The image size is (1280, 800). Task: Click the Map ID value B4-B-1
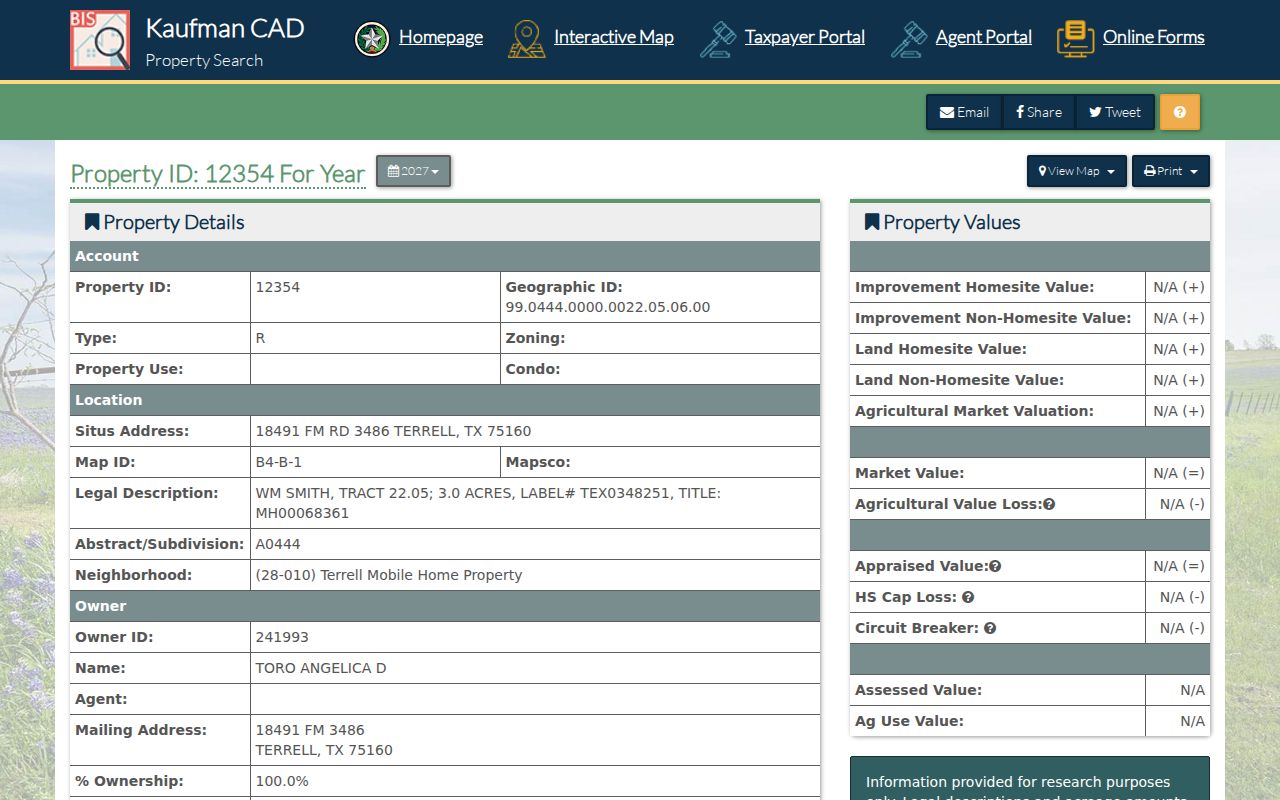[x=279, y=462]
